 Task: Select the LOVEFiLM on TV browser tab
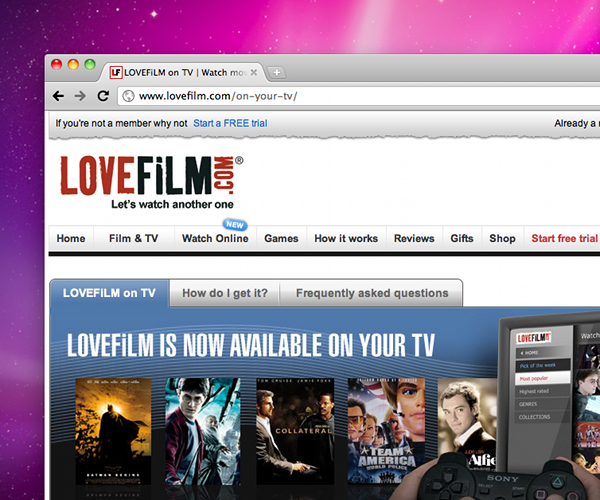click(184, 72)
